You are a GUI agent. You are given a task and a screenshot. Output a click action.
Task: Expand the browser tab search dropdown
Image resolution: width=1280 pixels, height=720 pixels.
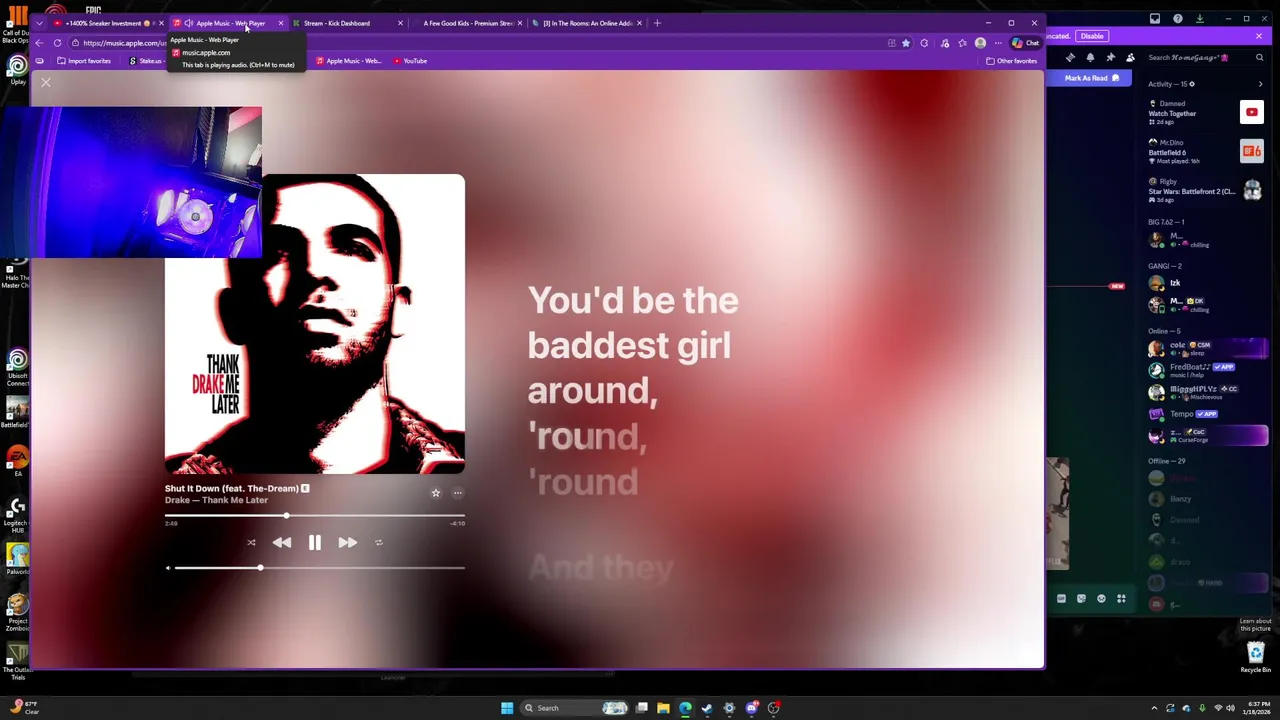click(x=39, y=23)
